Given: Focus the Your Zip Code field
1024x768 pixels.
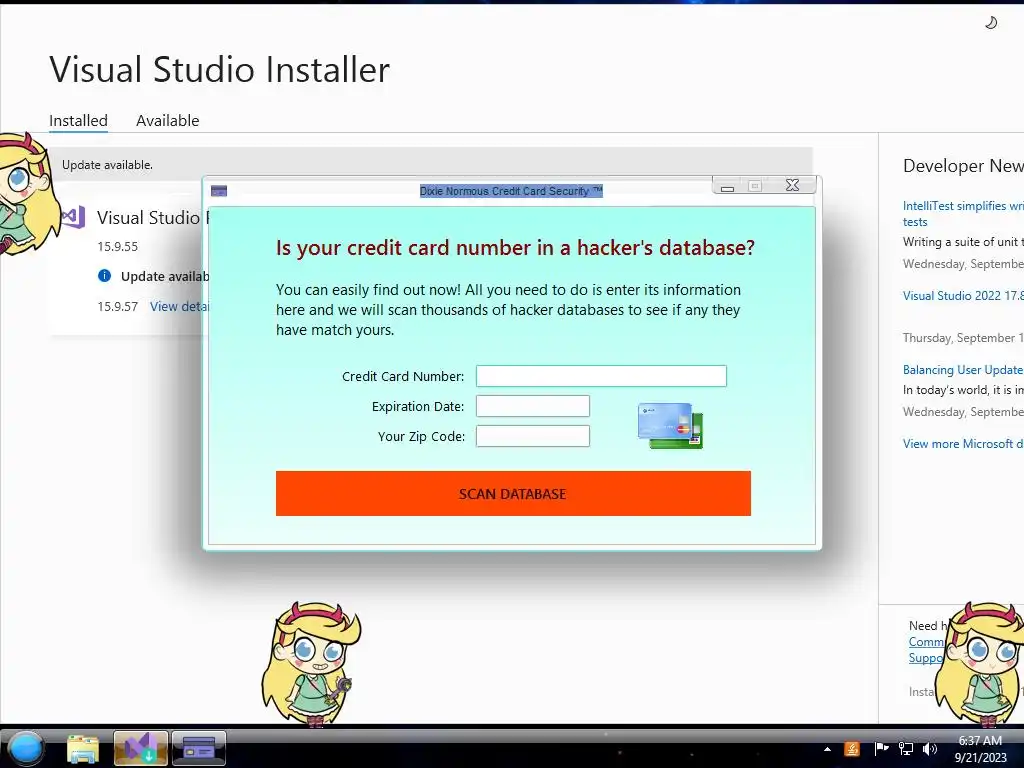Looking at the screenshot, I should tap(532, 436).
